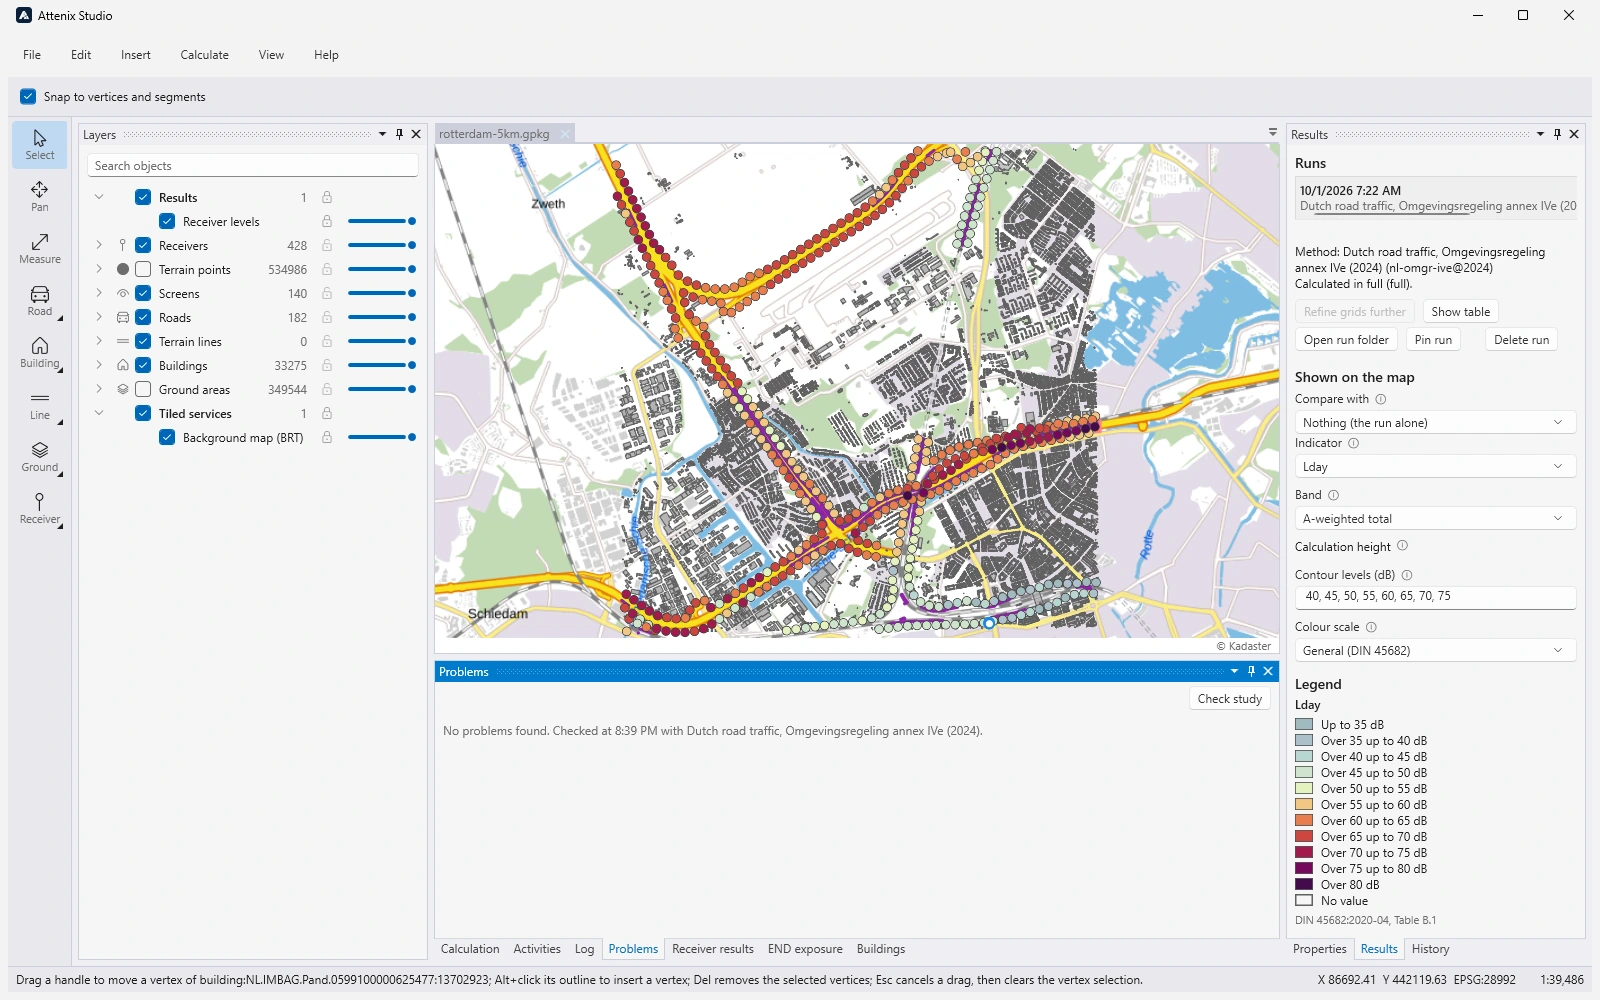Activate the Pan tool
This screenshot has width=1600, height=1000.
coord(40,197)
